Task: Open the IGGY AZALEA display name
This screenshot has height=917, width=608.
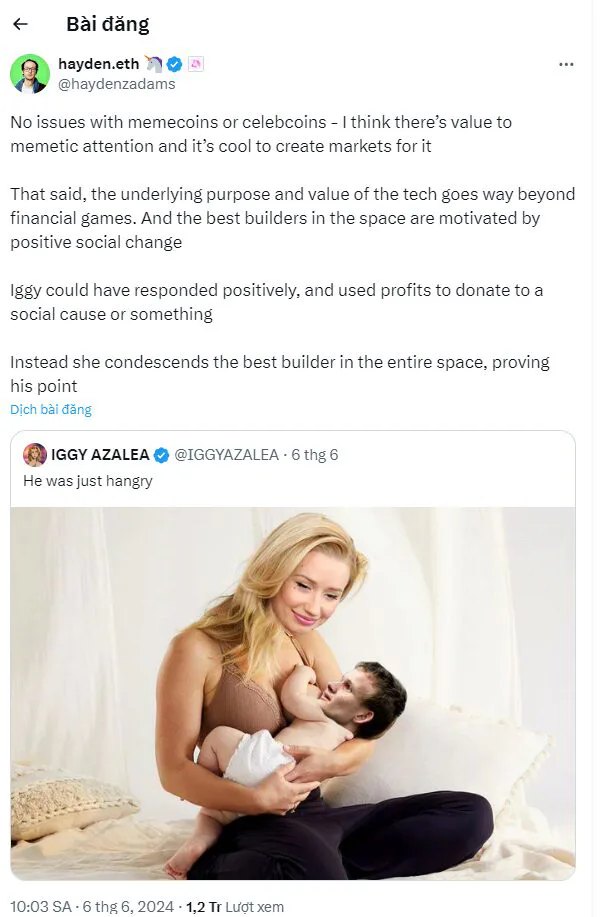Action: click(100, 455)
